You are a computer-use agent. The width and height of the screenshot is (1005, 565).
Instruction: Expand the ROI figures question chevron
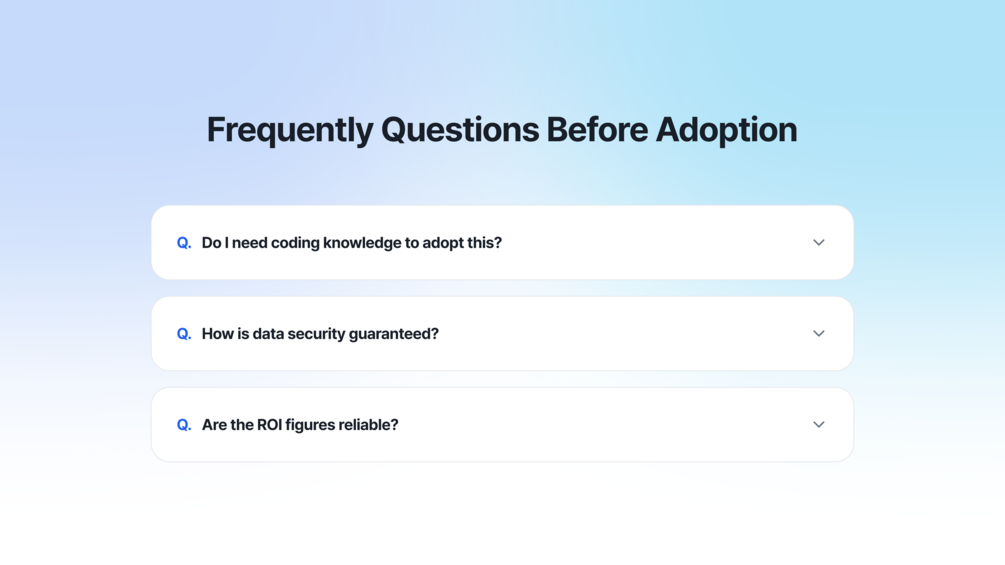coord(818,425)
